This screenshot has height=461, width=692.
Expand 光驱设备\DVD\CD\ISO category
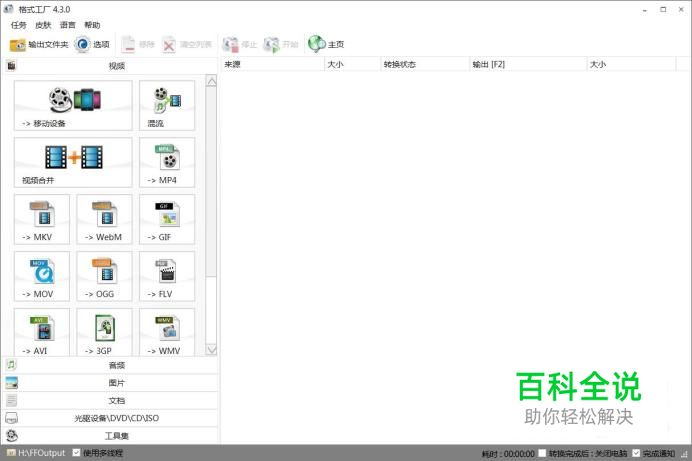point(110,418)
